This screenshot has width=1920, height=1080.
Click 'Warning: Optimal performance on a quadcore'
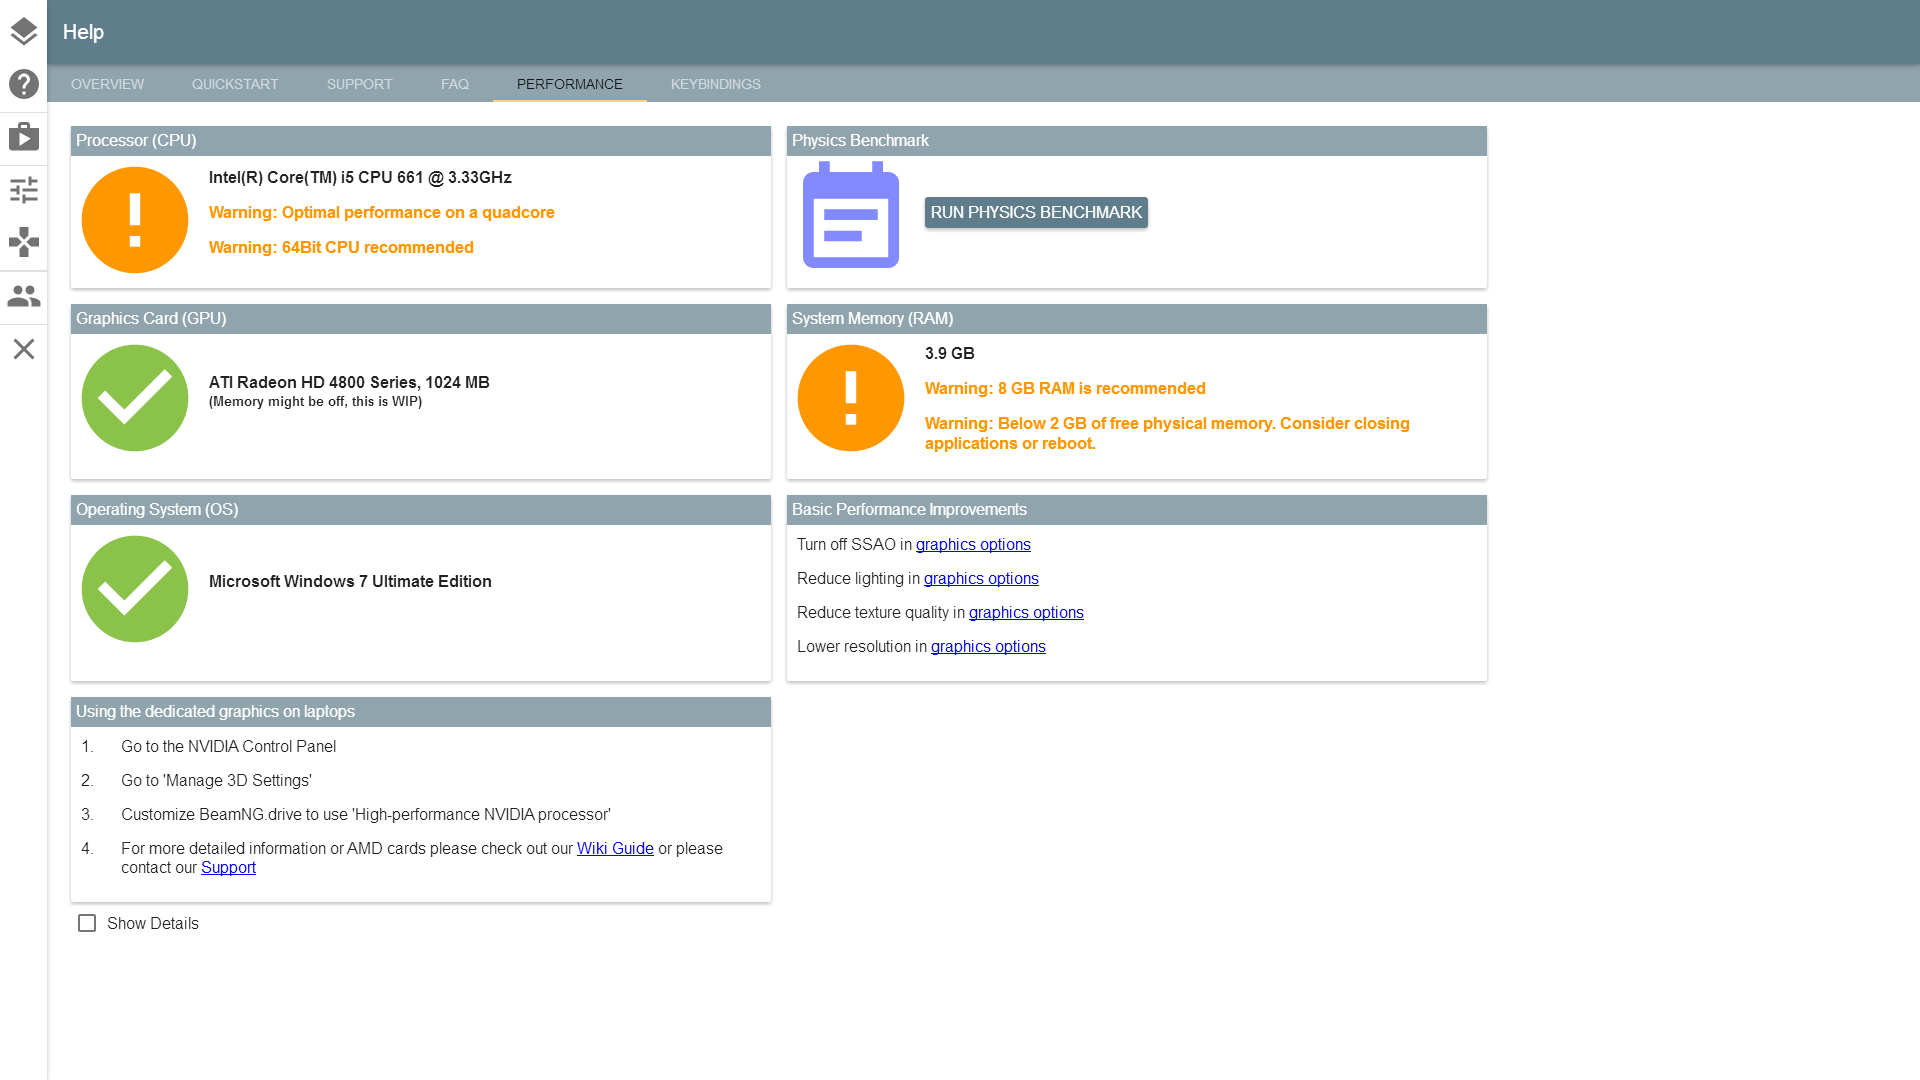pos(381,212)
